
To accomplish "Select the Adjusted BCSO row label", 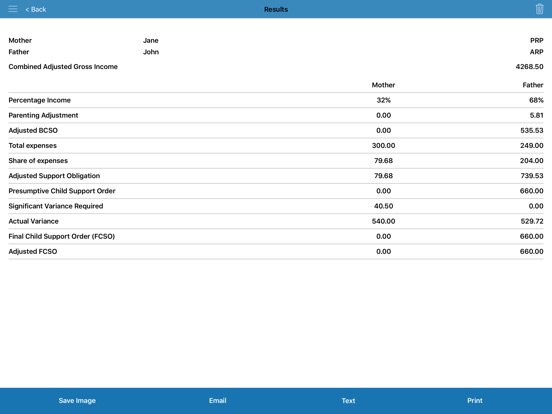I will tap(33, 130).
